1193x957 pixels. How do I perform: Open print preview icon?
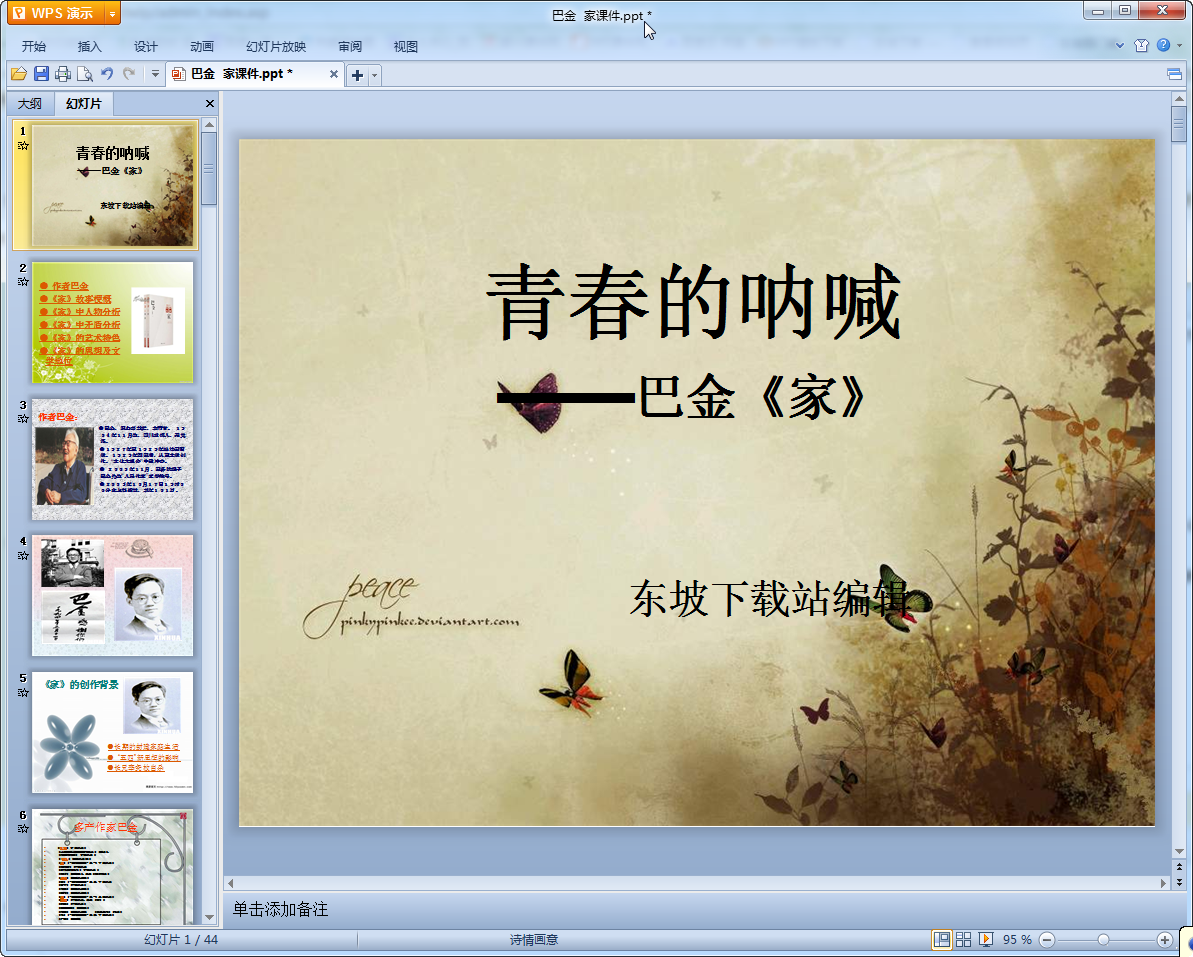coord(84,74)
